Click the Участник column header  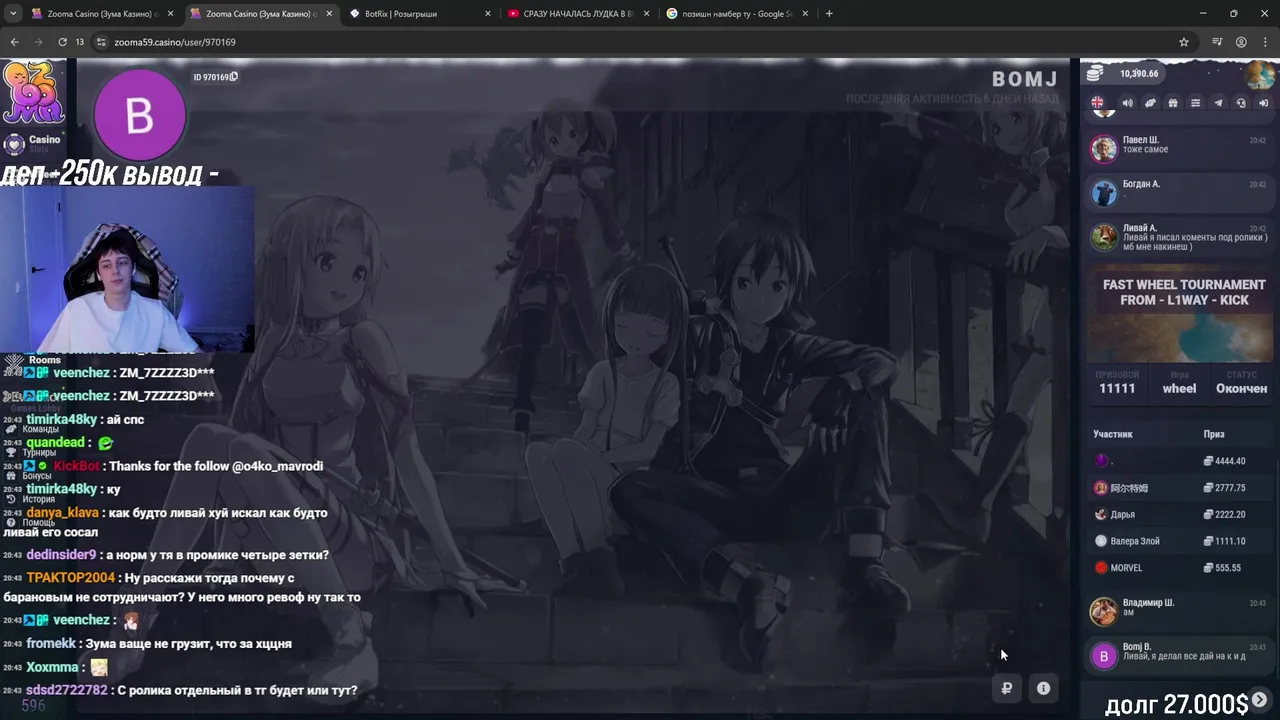(x=1112, y=435)
